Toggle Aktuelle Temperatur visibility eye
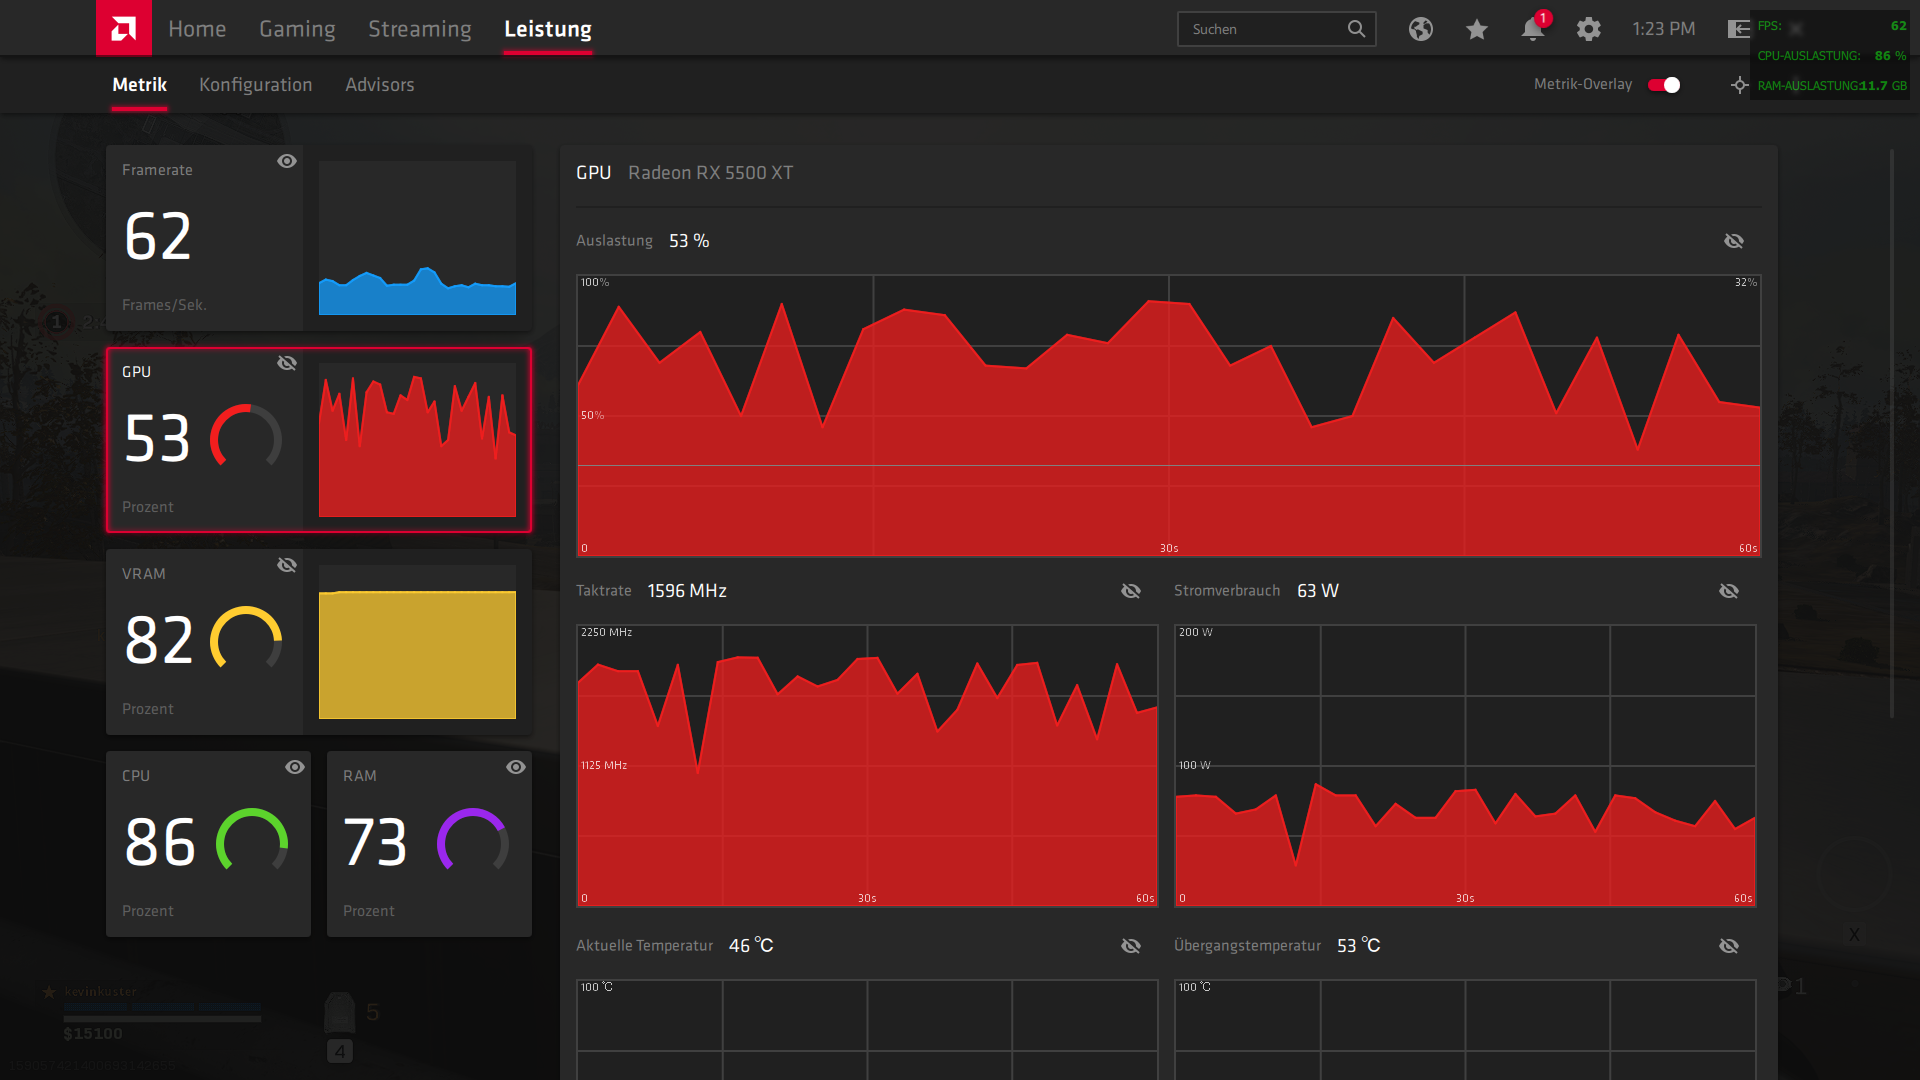This screenshot has width=1920, height=1080. [1131, 946]
